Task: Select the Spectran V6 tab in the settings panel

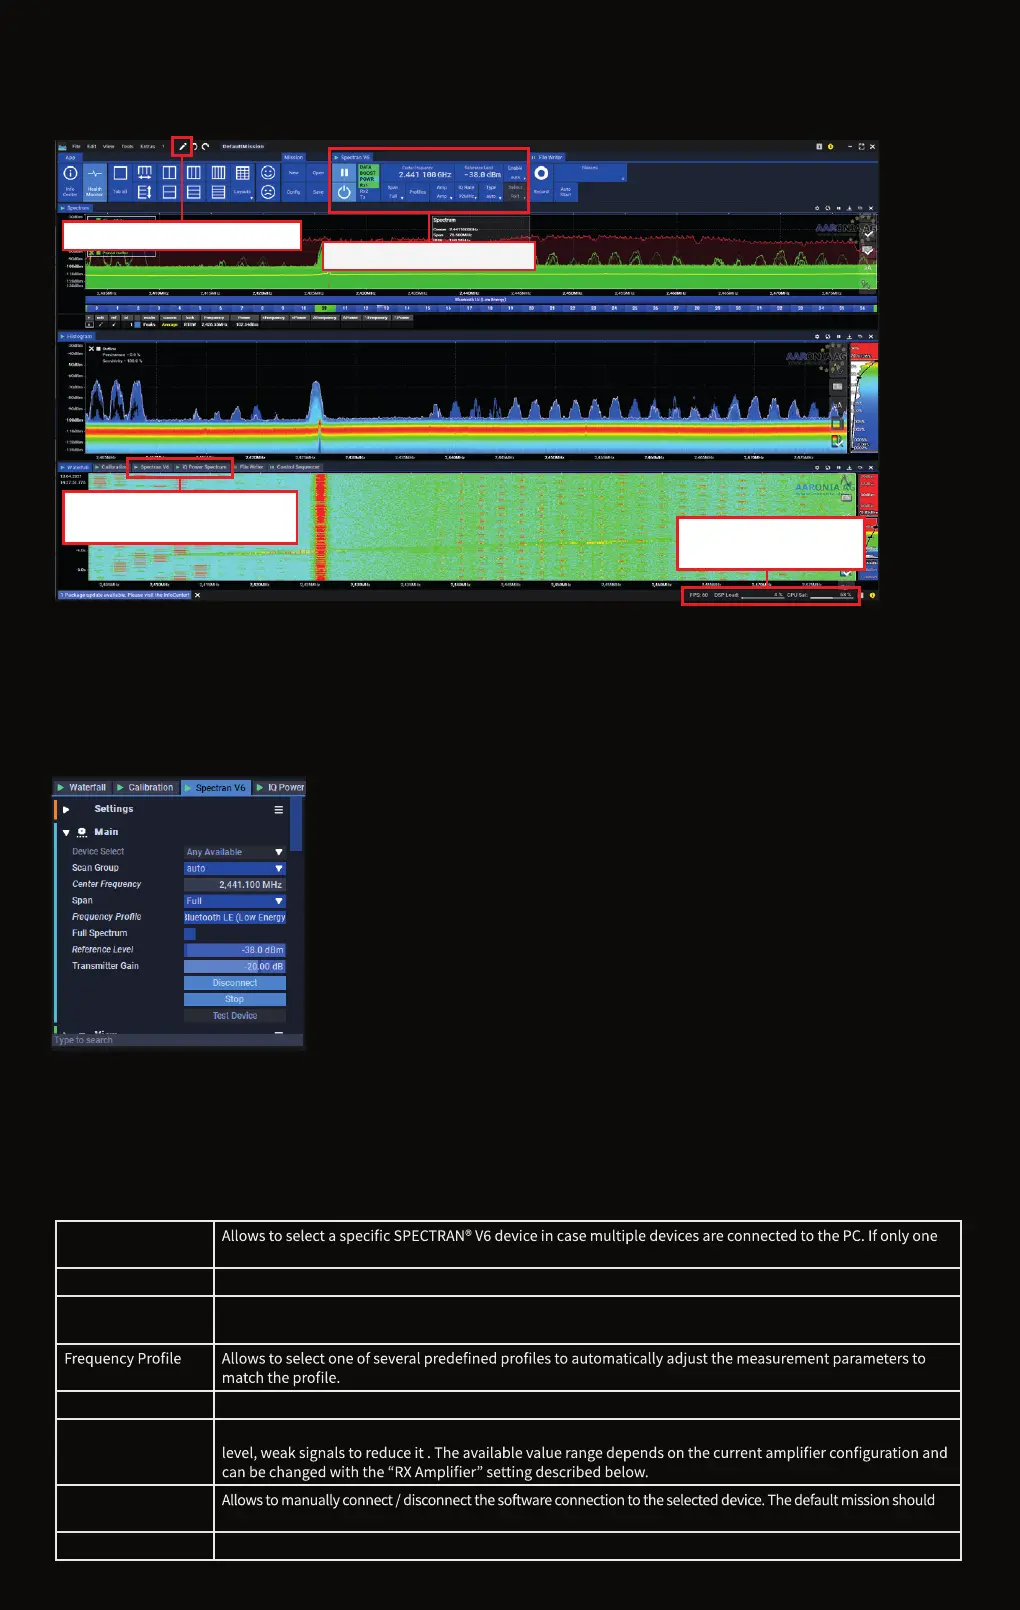Action: (215, 788)
